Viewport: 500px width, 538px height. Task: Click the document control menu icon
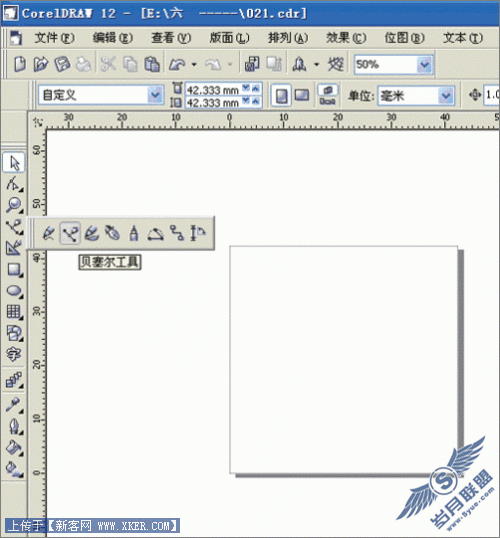click(x=15, y=38)
